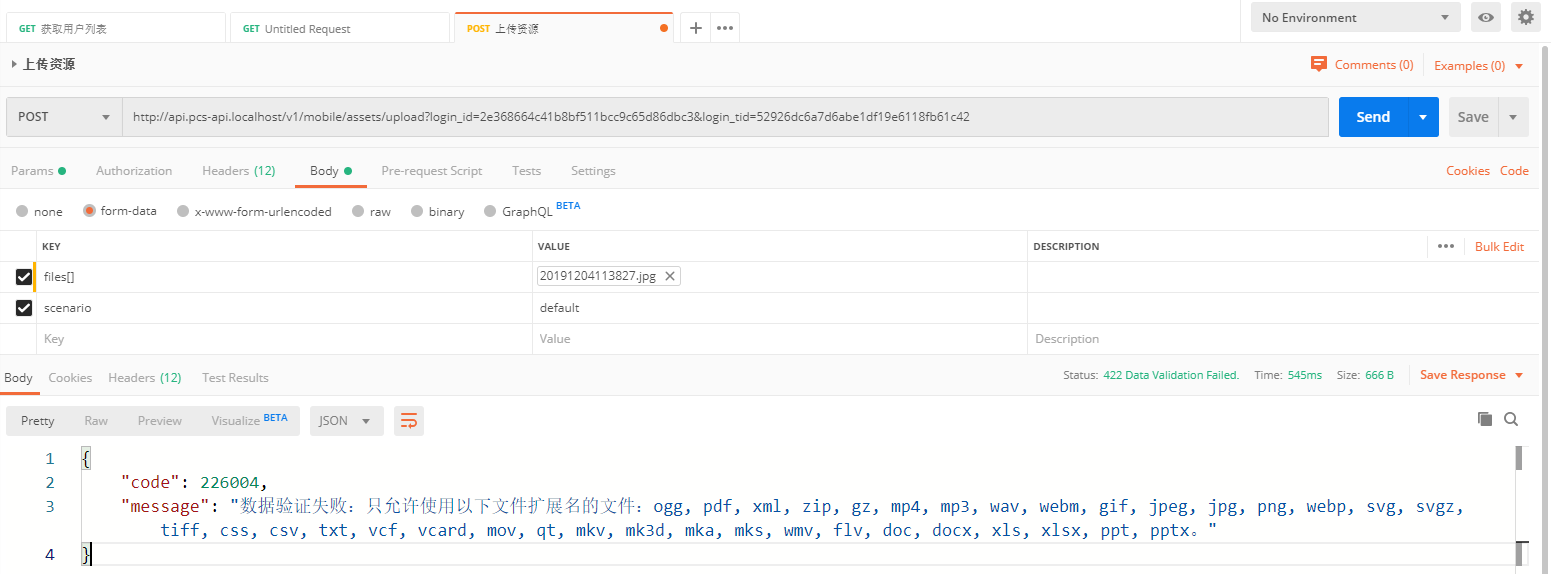The height and width of the screenshot is (574, 1551).
Task: Search the response with magnifier icon
Action: coord(1511,419)
